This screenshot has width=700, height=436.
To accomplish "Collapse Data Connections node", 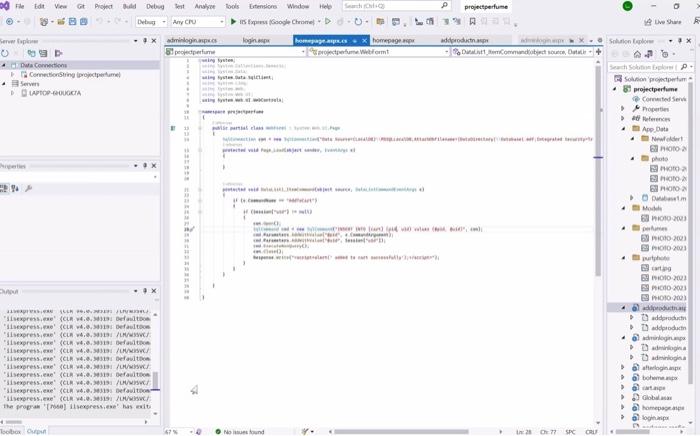I will click(4, 65).
